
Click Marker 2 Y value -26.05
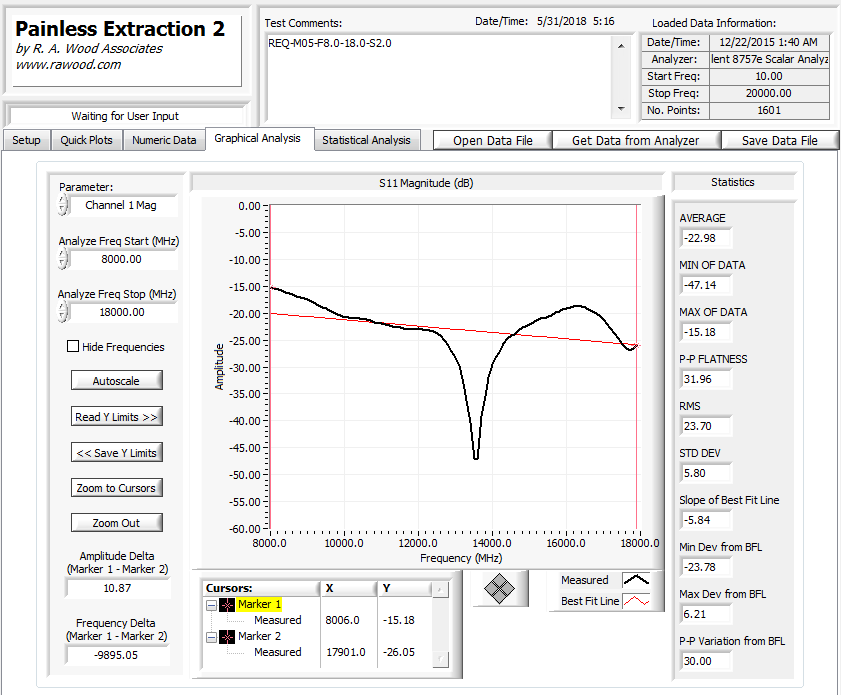(399, 652)
